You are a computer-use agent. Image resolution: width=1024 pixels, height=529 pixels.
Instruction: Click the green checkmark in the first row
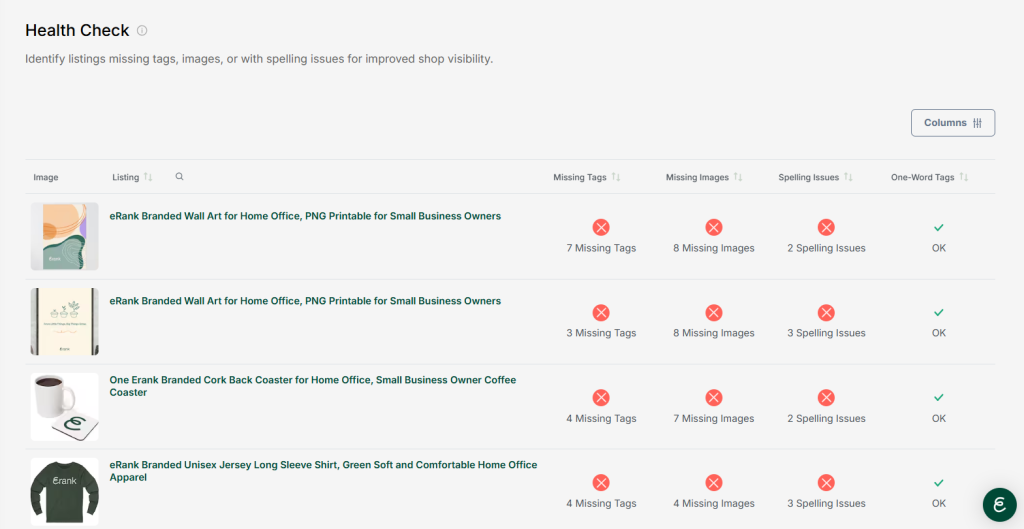click(938, 228)
